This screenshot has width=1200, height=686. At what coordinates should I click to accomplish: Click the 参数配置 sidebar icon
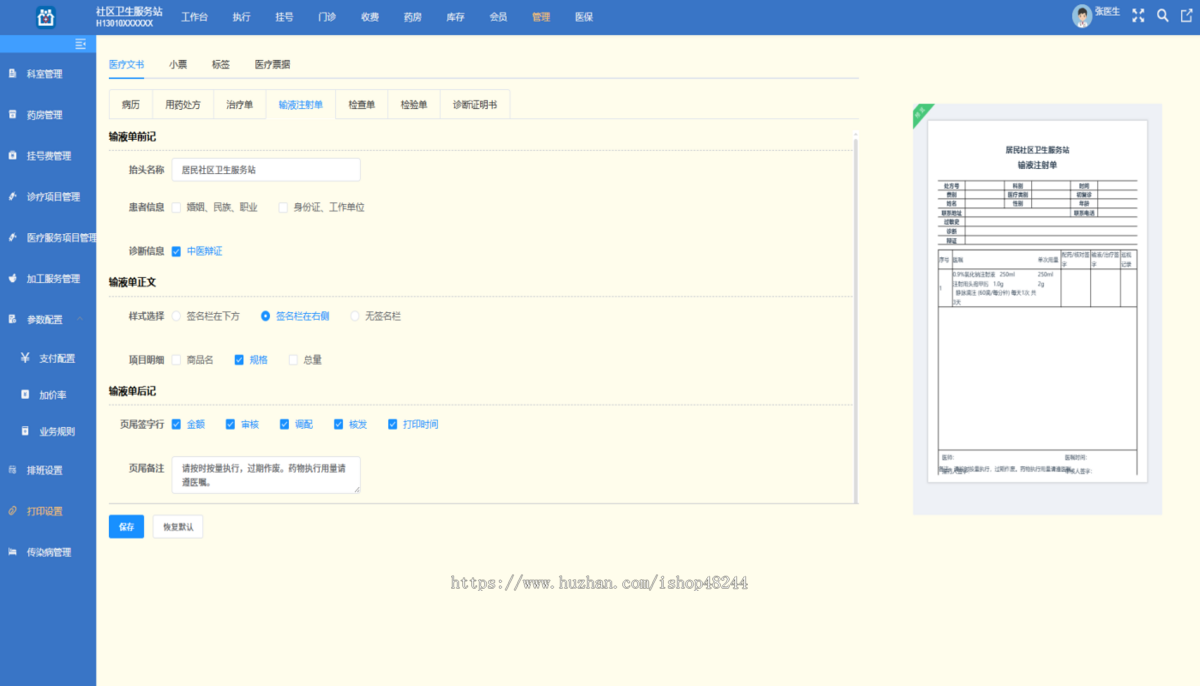click(x=12, y=320)
